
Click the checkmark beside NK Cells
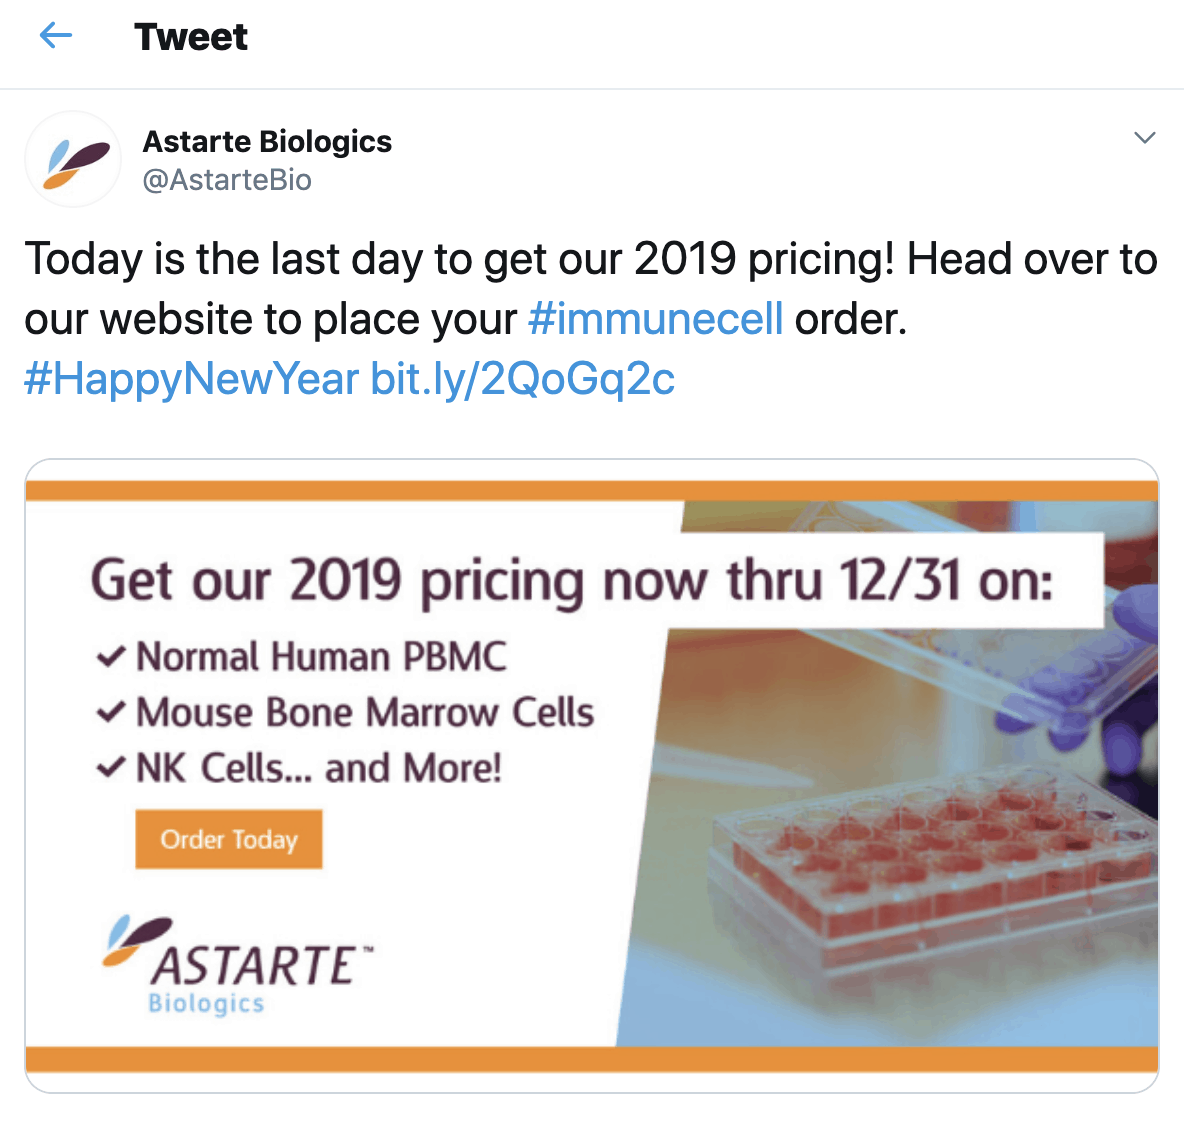click(x=110, y=769)
